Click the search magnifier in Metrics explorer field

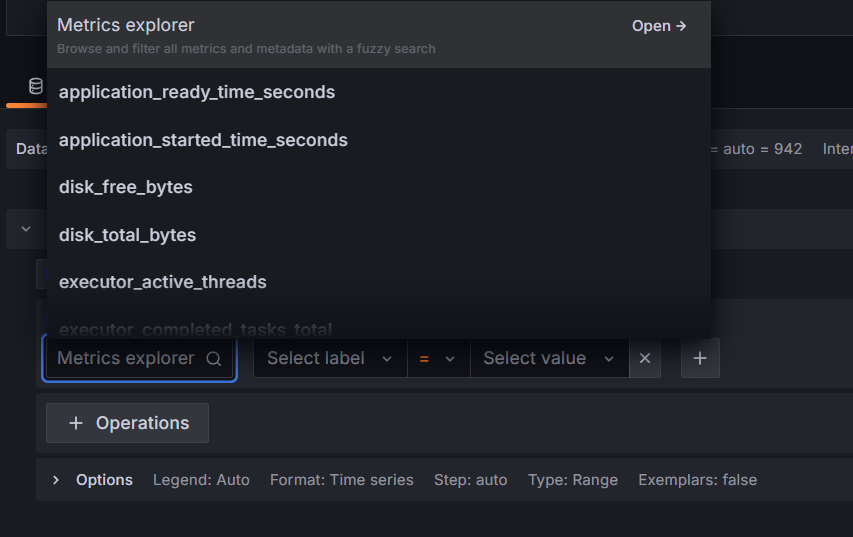(x=214, y=359)
